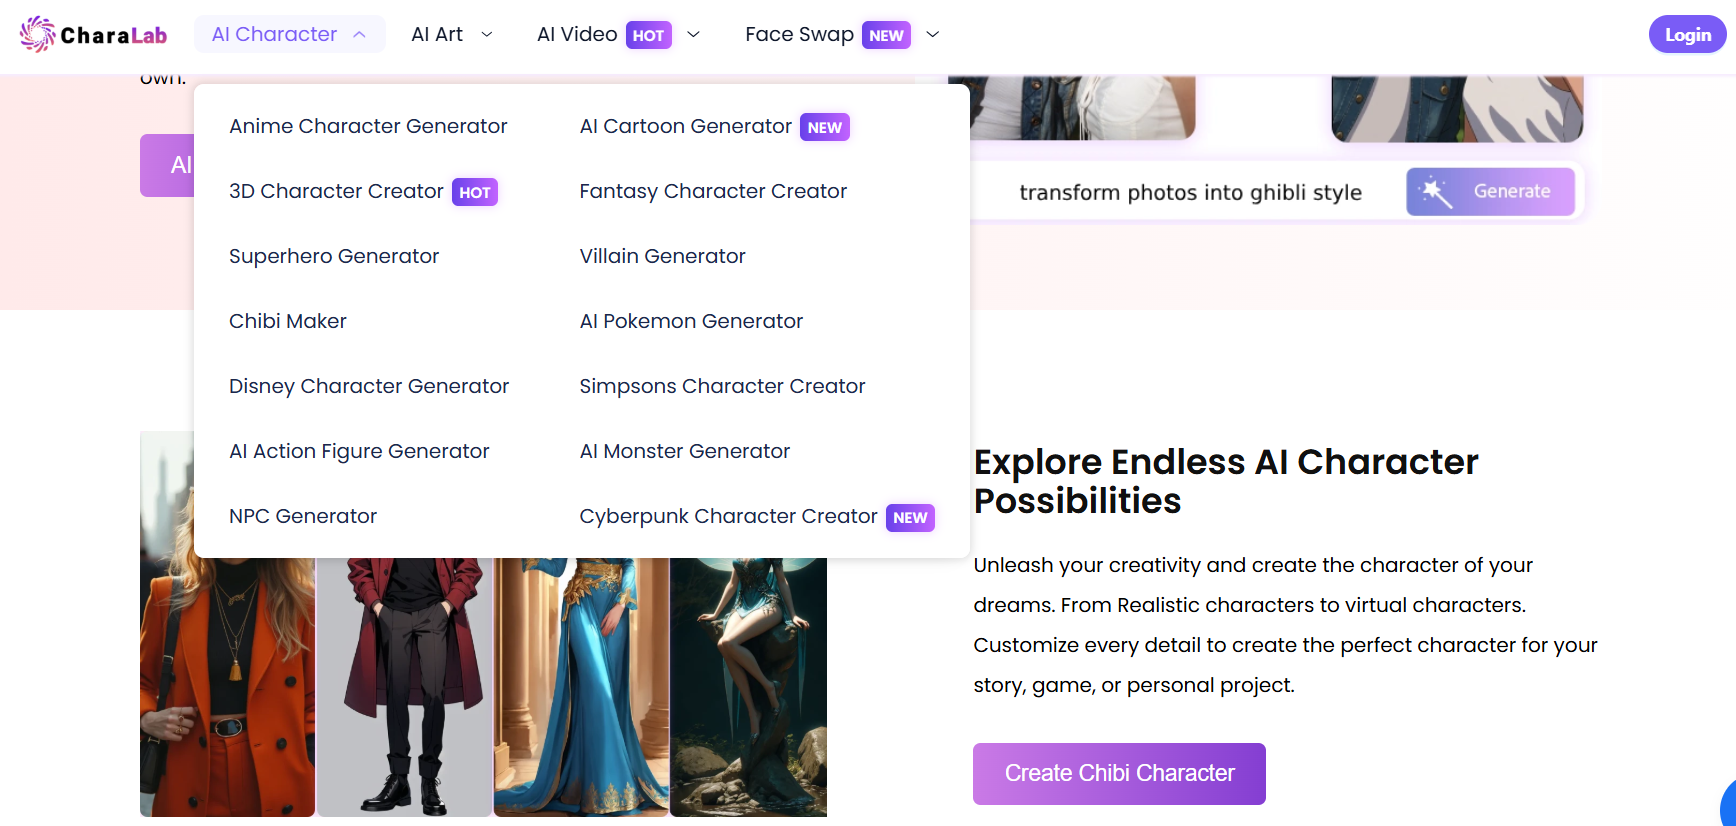Expand the Face Swap menu chevron

tap(933, 35)
